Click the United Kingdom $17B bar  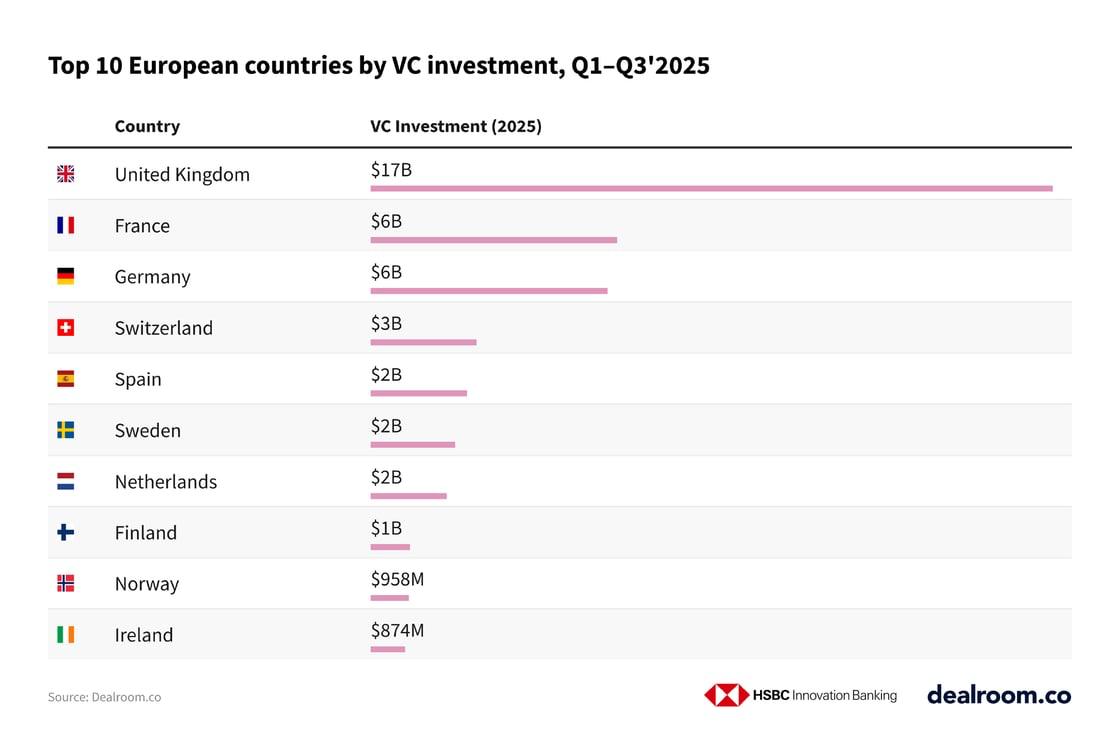pyautogui.click(x=711, y=188)
